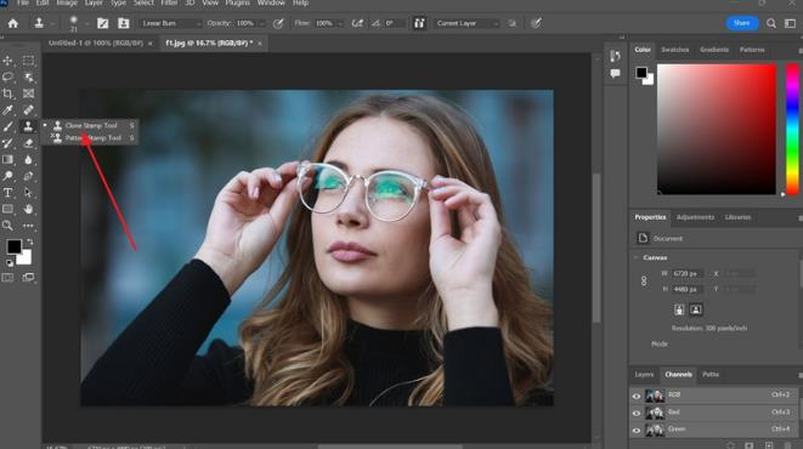Select the Gradient tool

click(8, 160)
